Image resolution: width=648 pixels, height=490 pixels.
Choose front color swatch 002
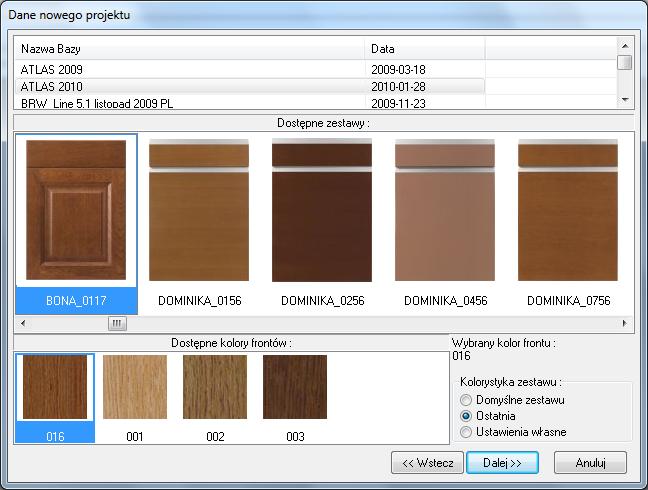pos(215,398)
